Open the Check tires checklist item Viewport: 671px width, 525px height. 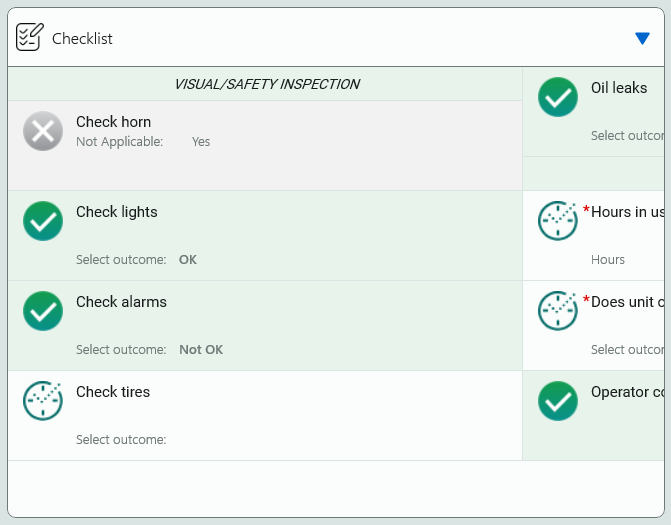113,392
